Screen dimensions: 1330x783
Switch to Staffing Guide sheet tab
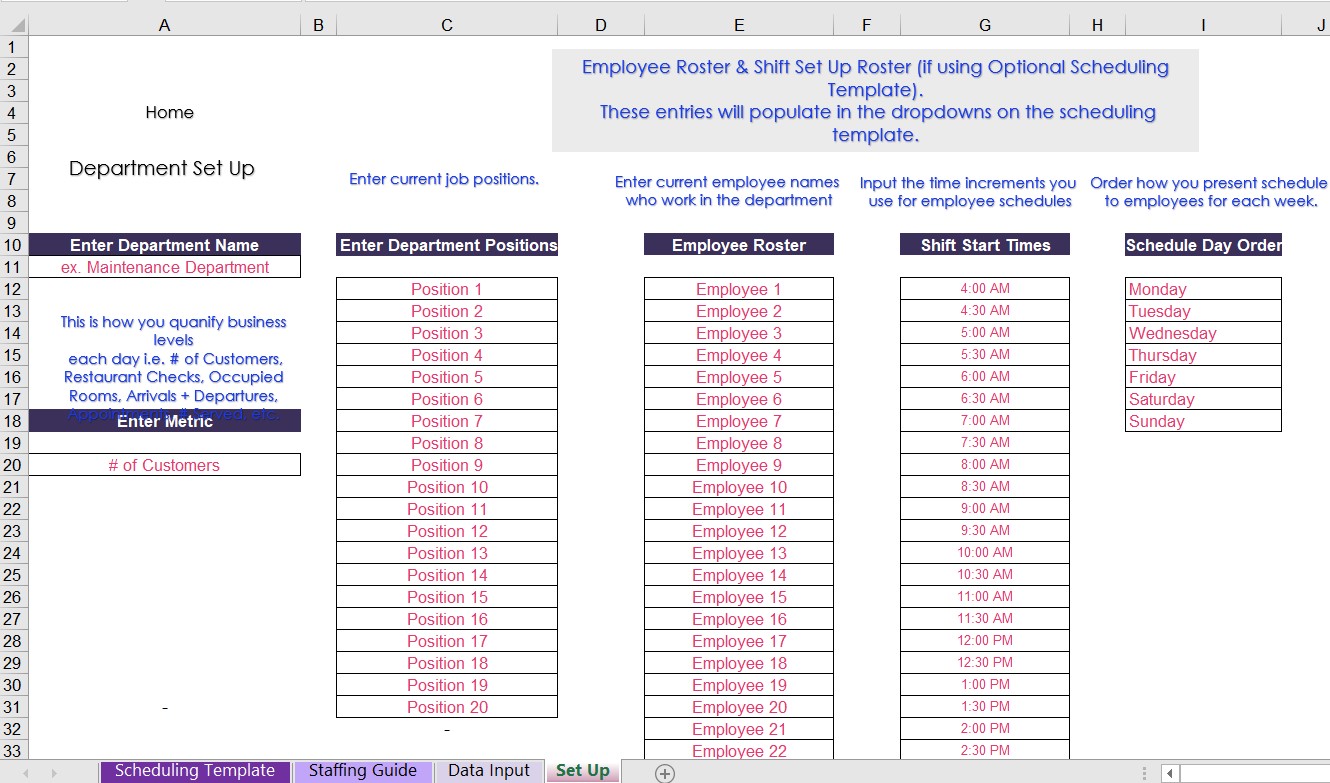pyautogui.click(x=363, y=771)
